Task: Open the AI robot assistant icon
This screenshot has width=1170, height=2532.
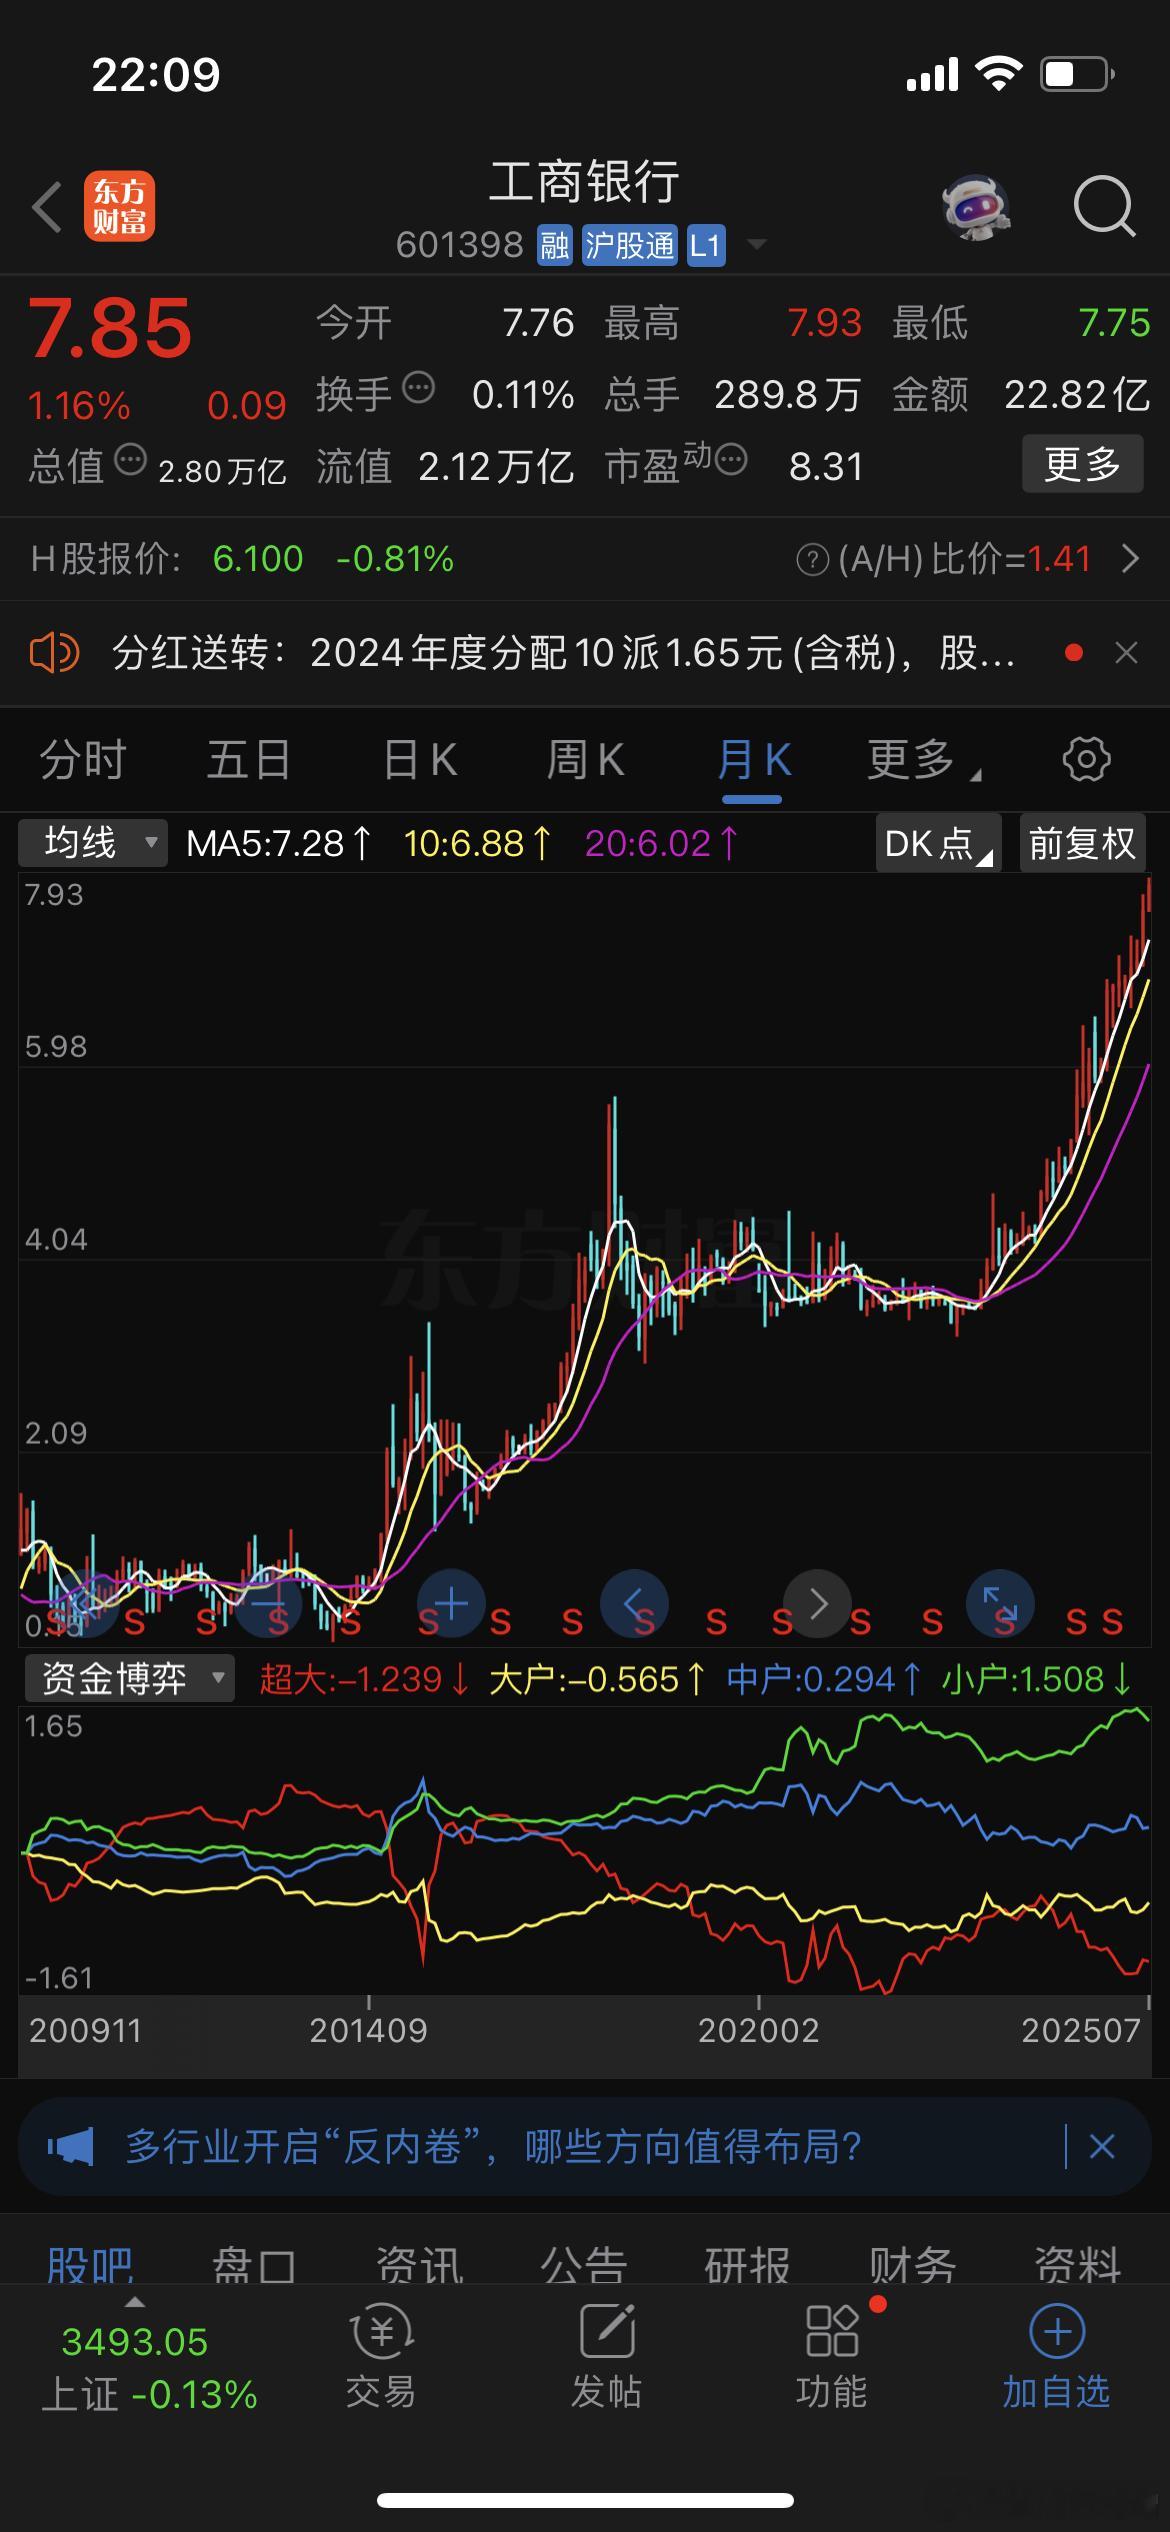Action: [x=976, y=208]
